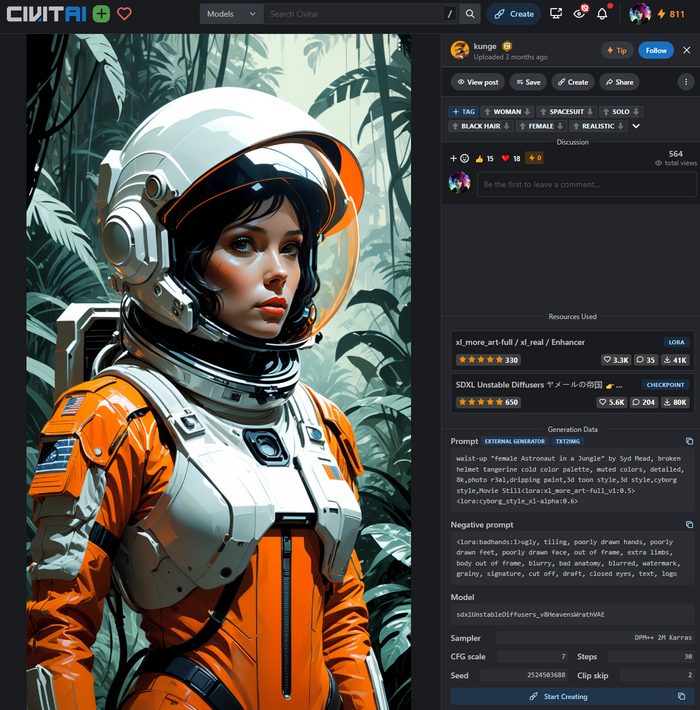The width and height of the screenshot is (700, 710).
Task: Tip the creator with Tip button
Action: click(x=617, y=50)
